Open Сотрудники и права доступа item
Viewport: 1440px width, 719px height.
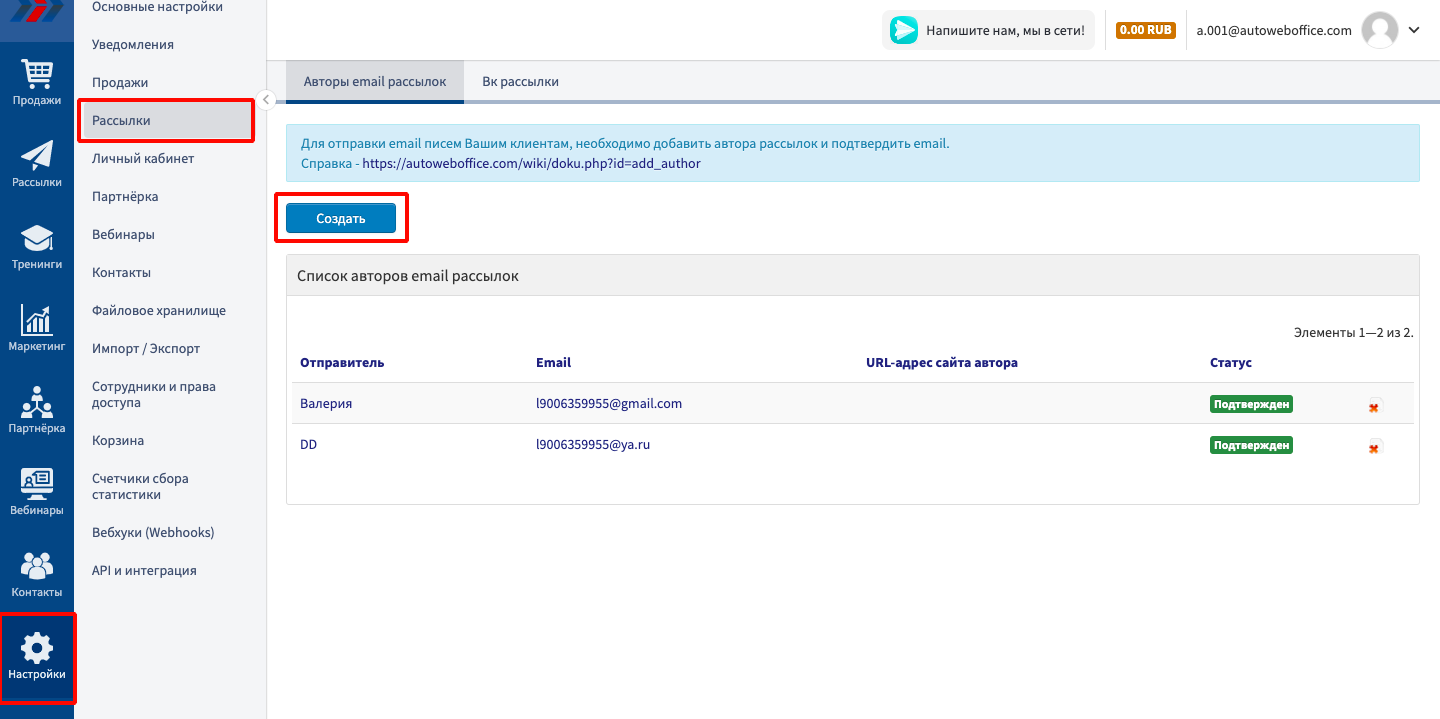tap(154, 394)
